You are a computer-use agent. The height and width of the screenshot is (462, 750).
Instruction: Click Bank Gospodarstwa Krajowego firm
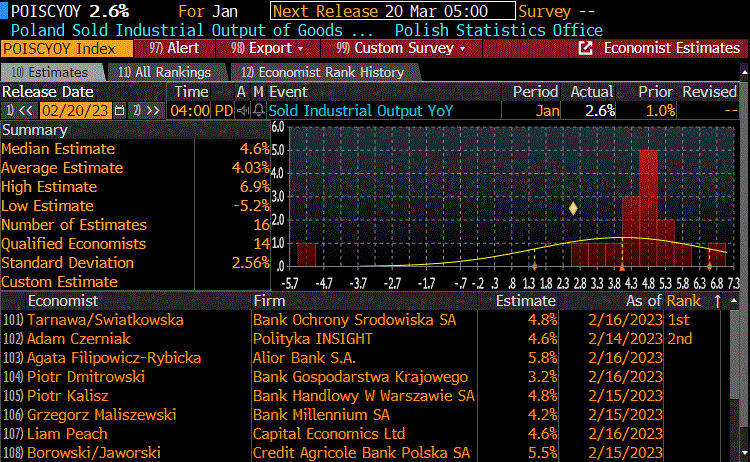click(x=360, y=376)
